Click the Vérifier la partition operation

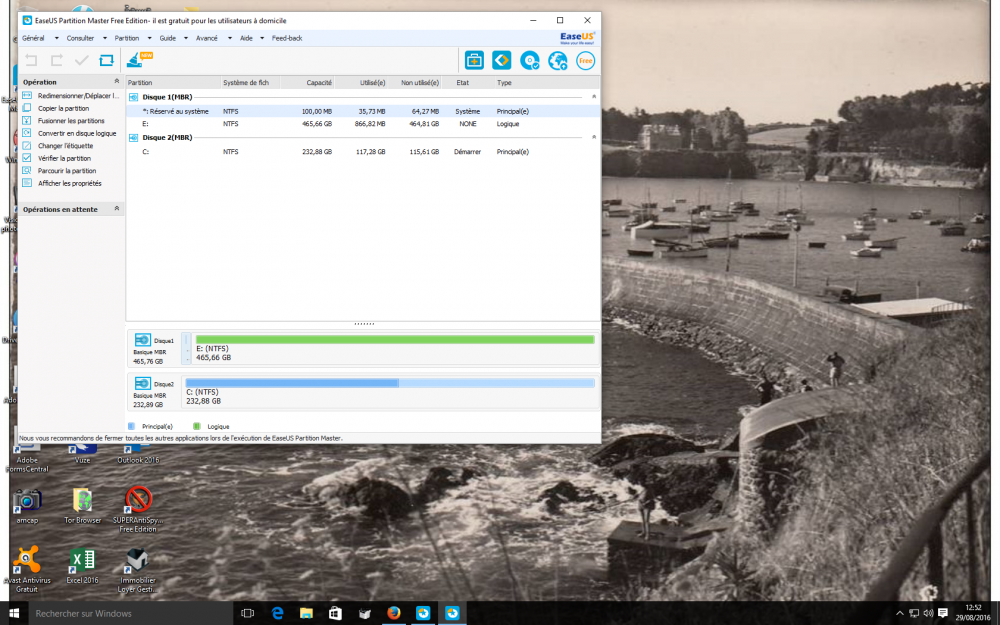(64, 158)
